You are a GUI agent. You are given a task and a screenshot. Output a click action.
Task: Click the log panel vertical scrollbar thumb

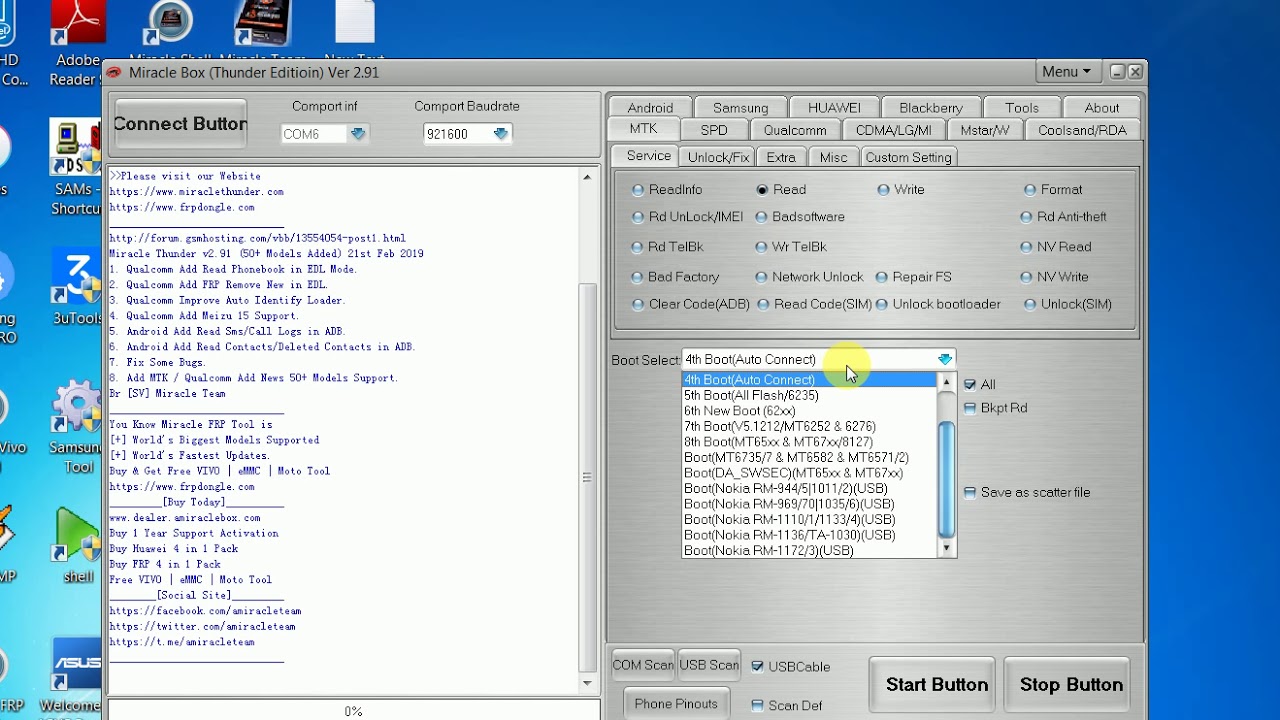(587, 478)
